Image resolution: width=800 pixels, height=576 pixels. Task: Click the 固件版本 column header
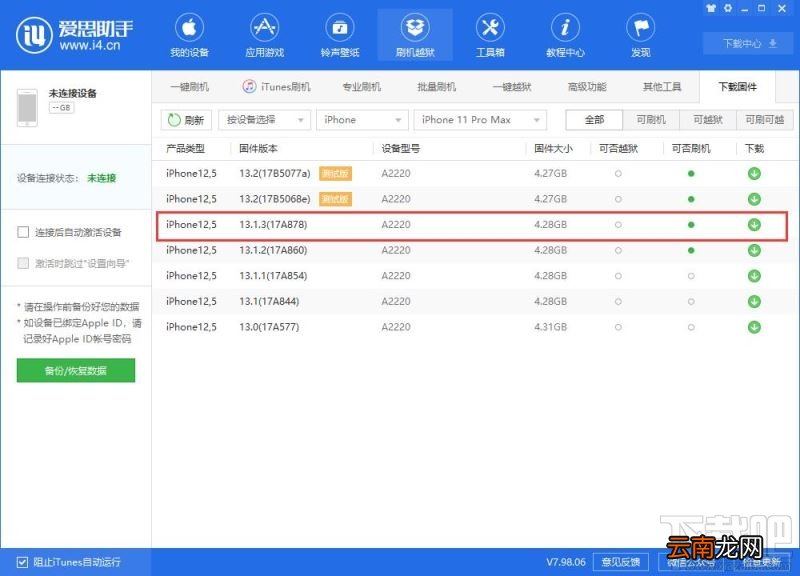coord(258,148)
